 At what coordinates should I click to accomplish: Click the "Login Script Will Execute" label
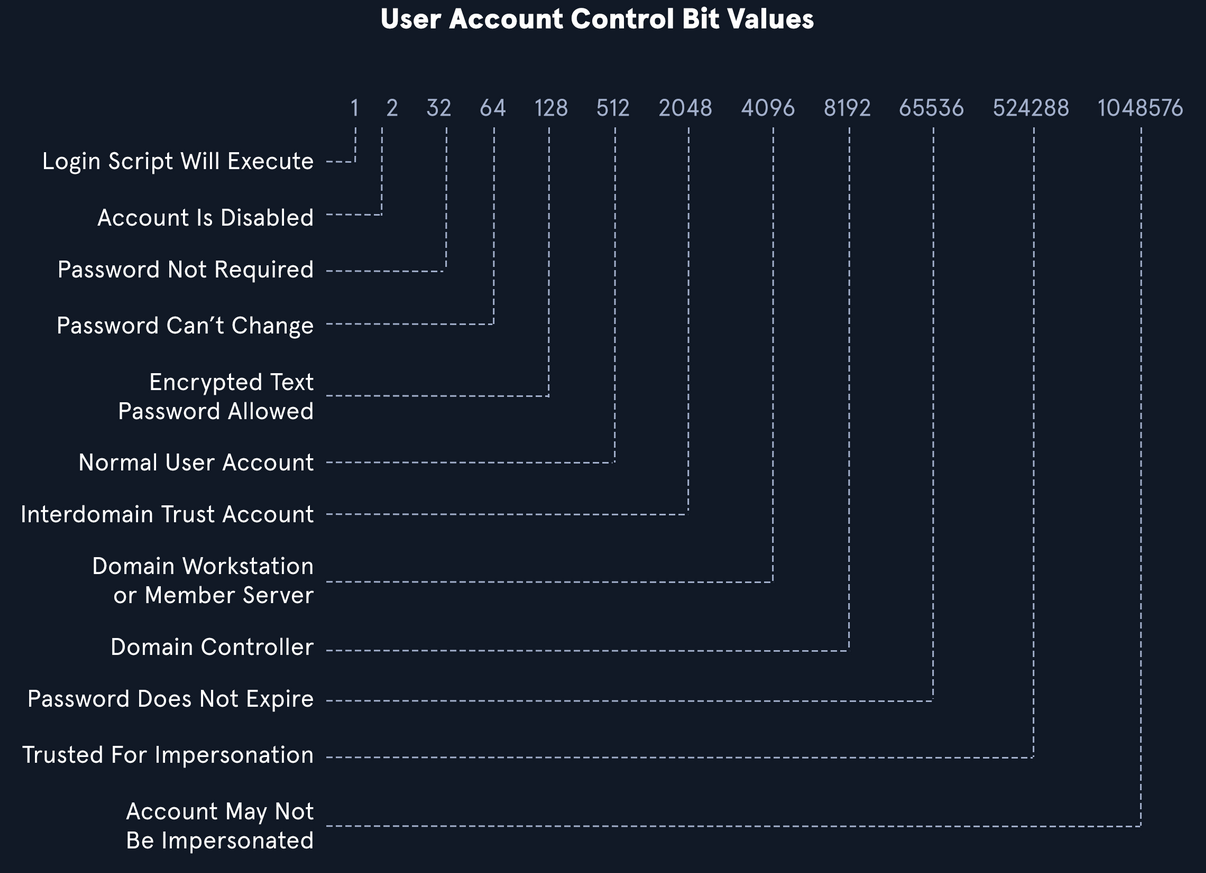point(178,162)
